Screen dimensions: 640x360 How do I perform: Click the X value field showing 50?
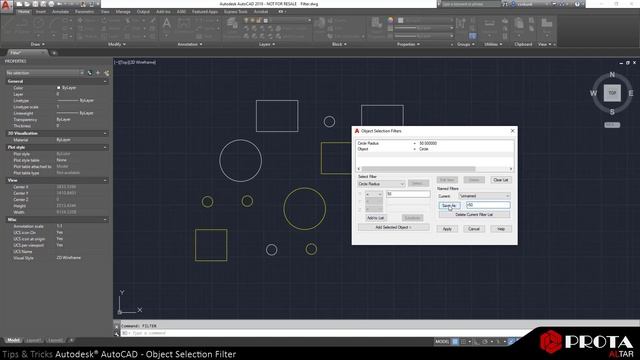[x=408, y=194]
